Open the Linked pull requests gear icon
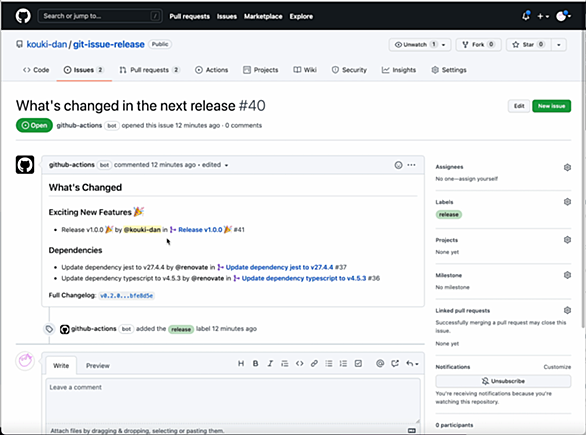Viewport: 586px width, 435px height. pyautogui.click(x=567, y=310)
